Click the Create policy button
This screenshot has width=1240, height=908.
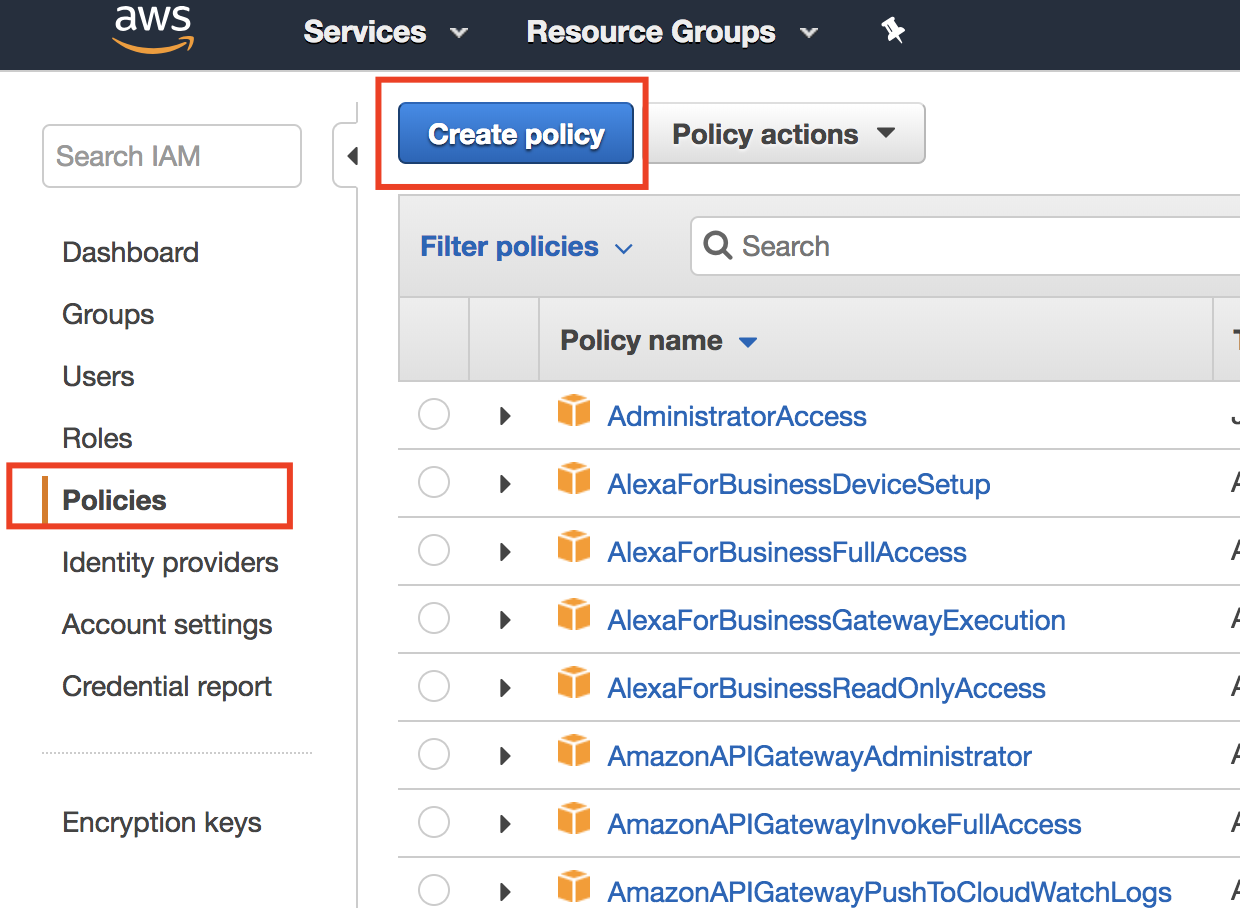point(516,134)
